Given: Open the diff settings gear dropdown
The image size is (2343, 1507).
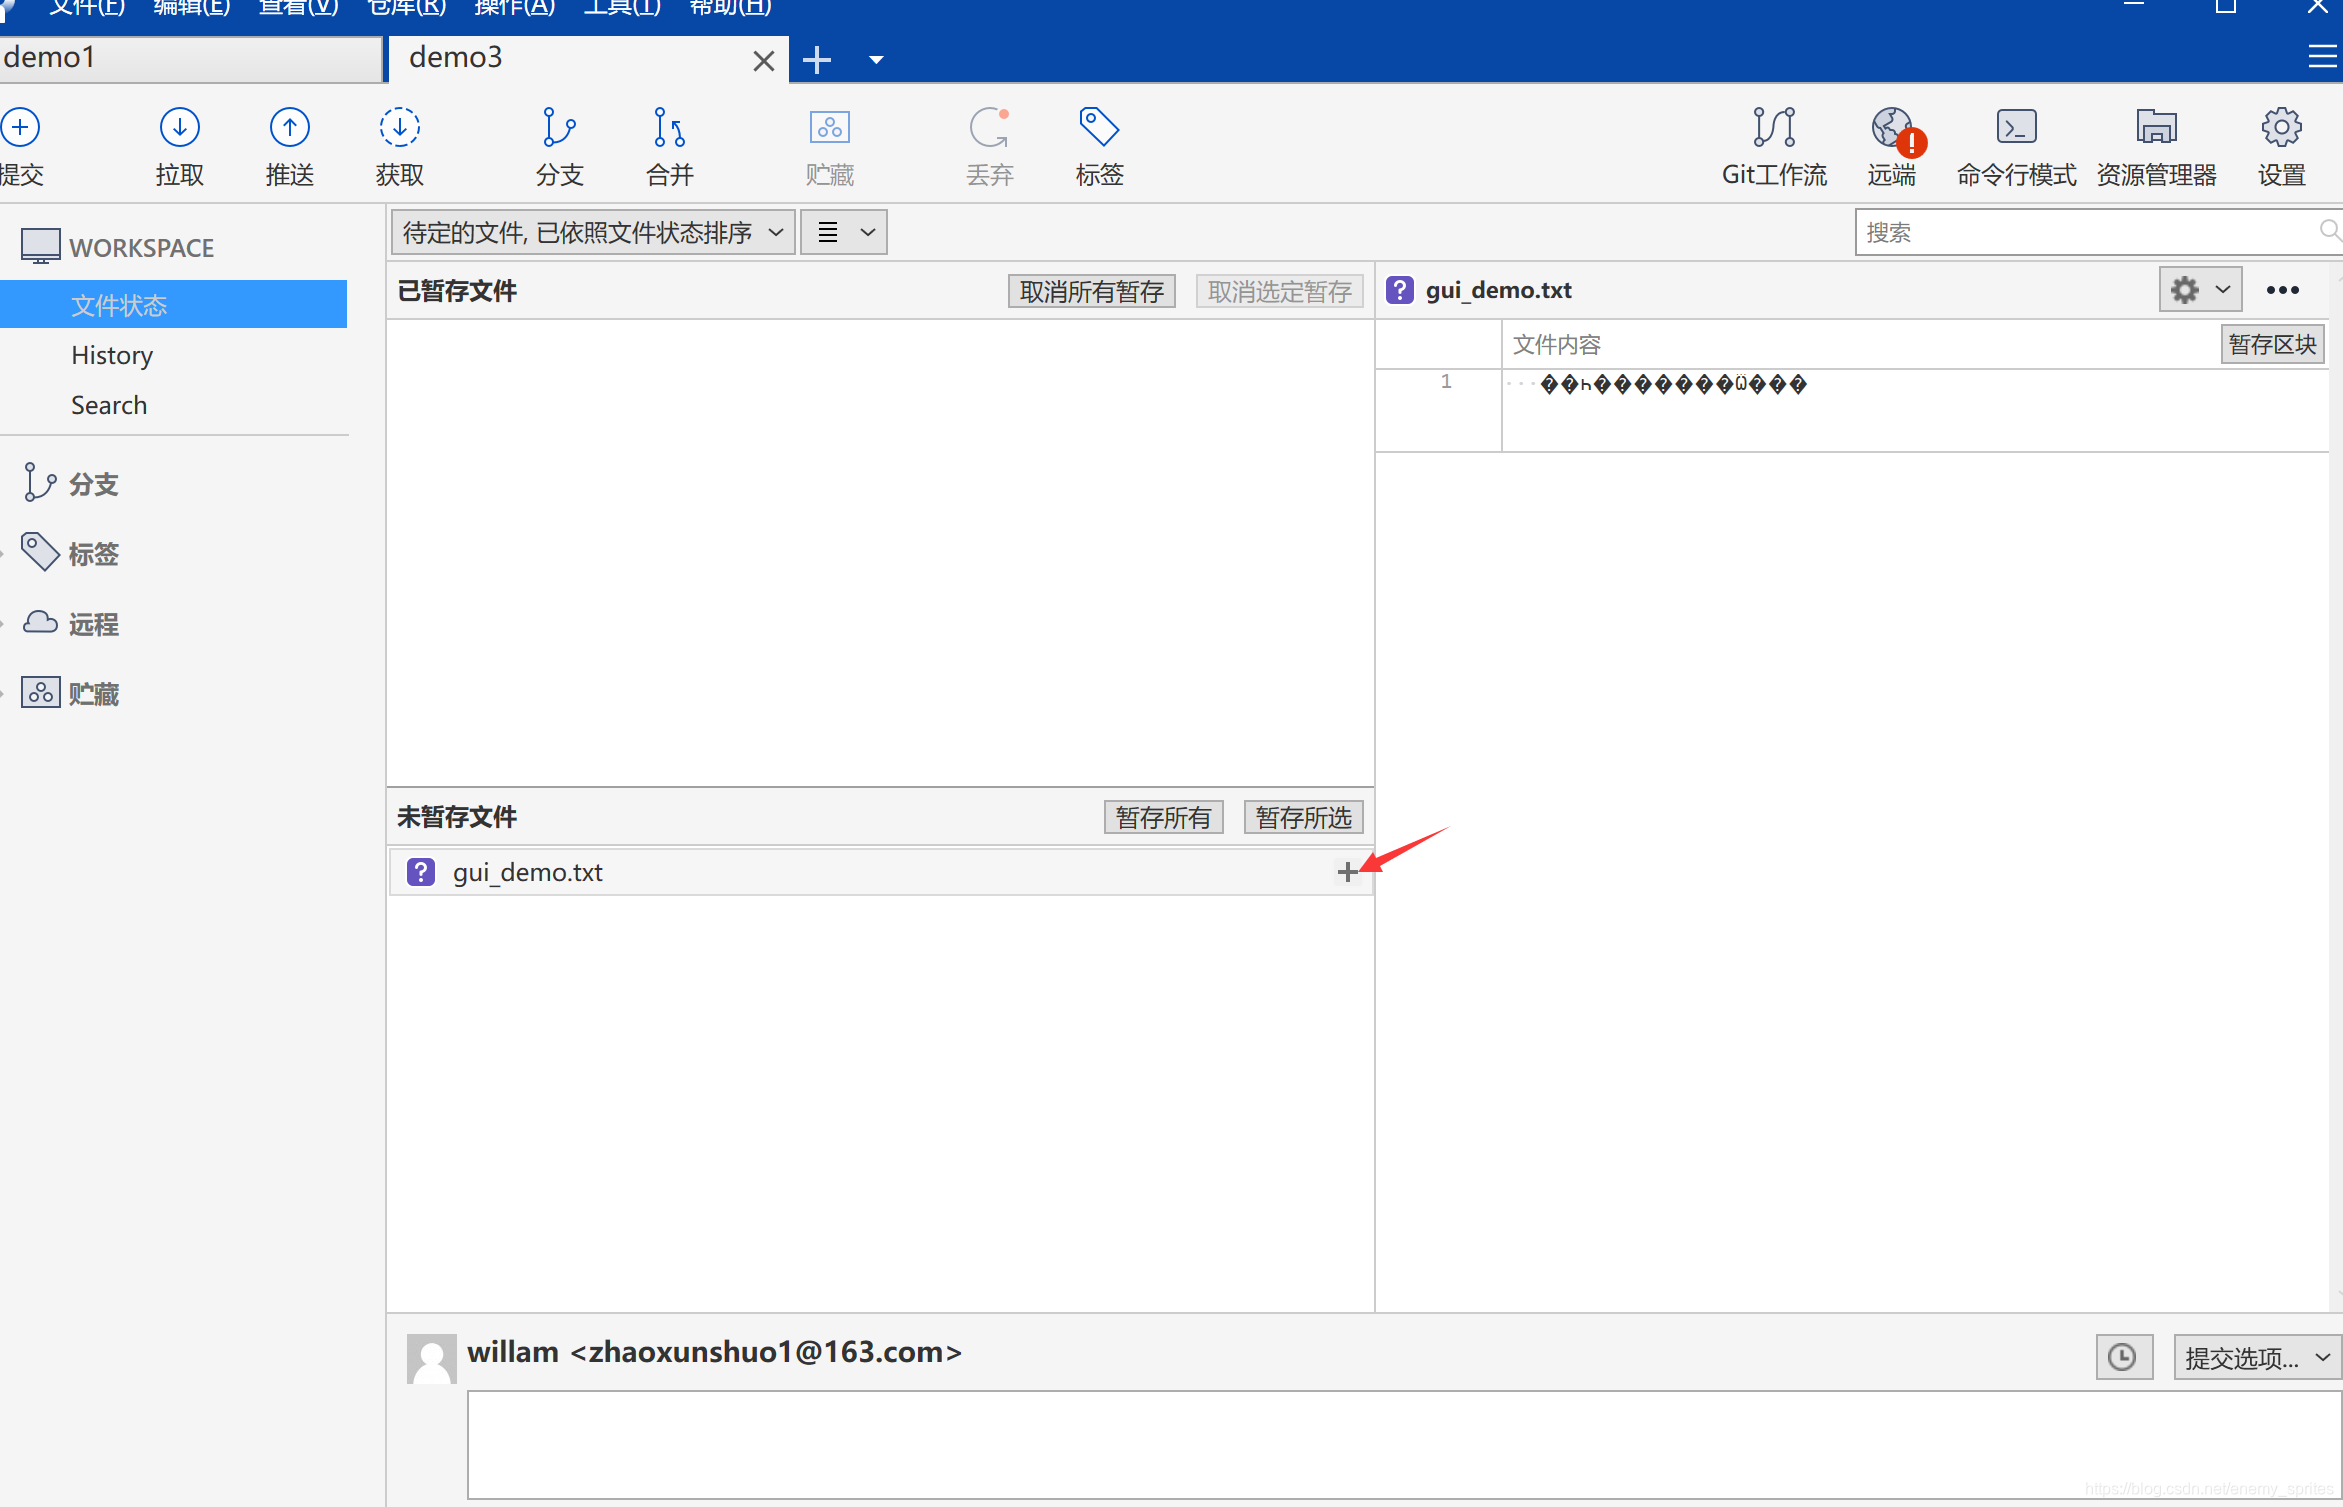Looking at the screenshot, I should 2199,290.
